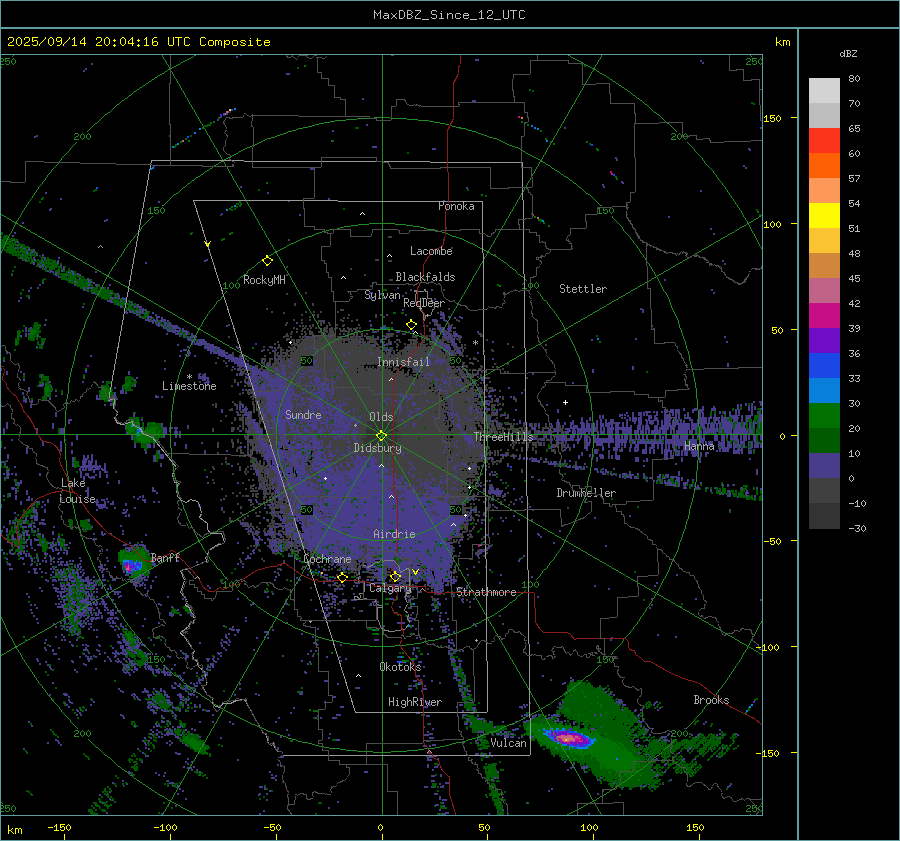Click the Ponoka city label
This screenshot has height=841, width=900.
(x=456, y=206)
